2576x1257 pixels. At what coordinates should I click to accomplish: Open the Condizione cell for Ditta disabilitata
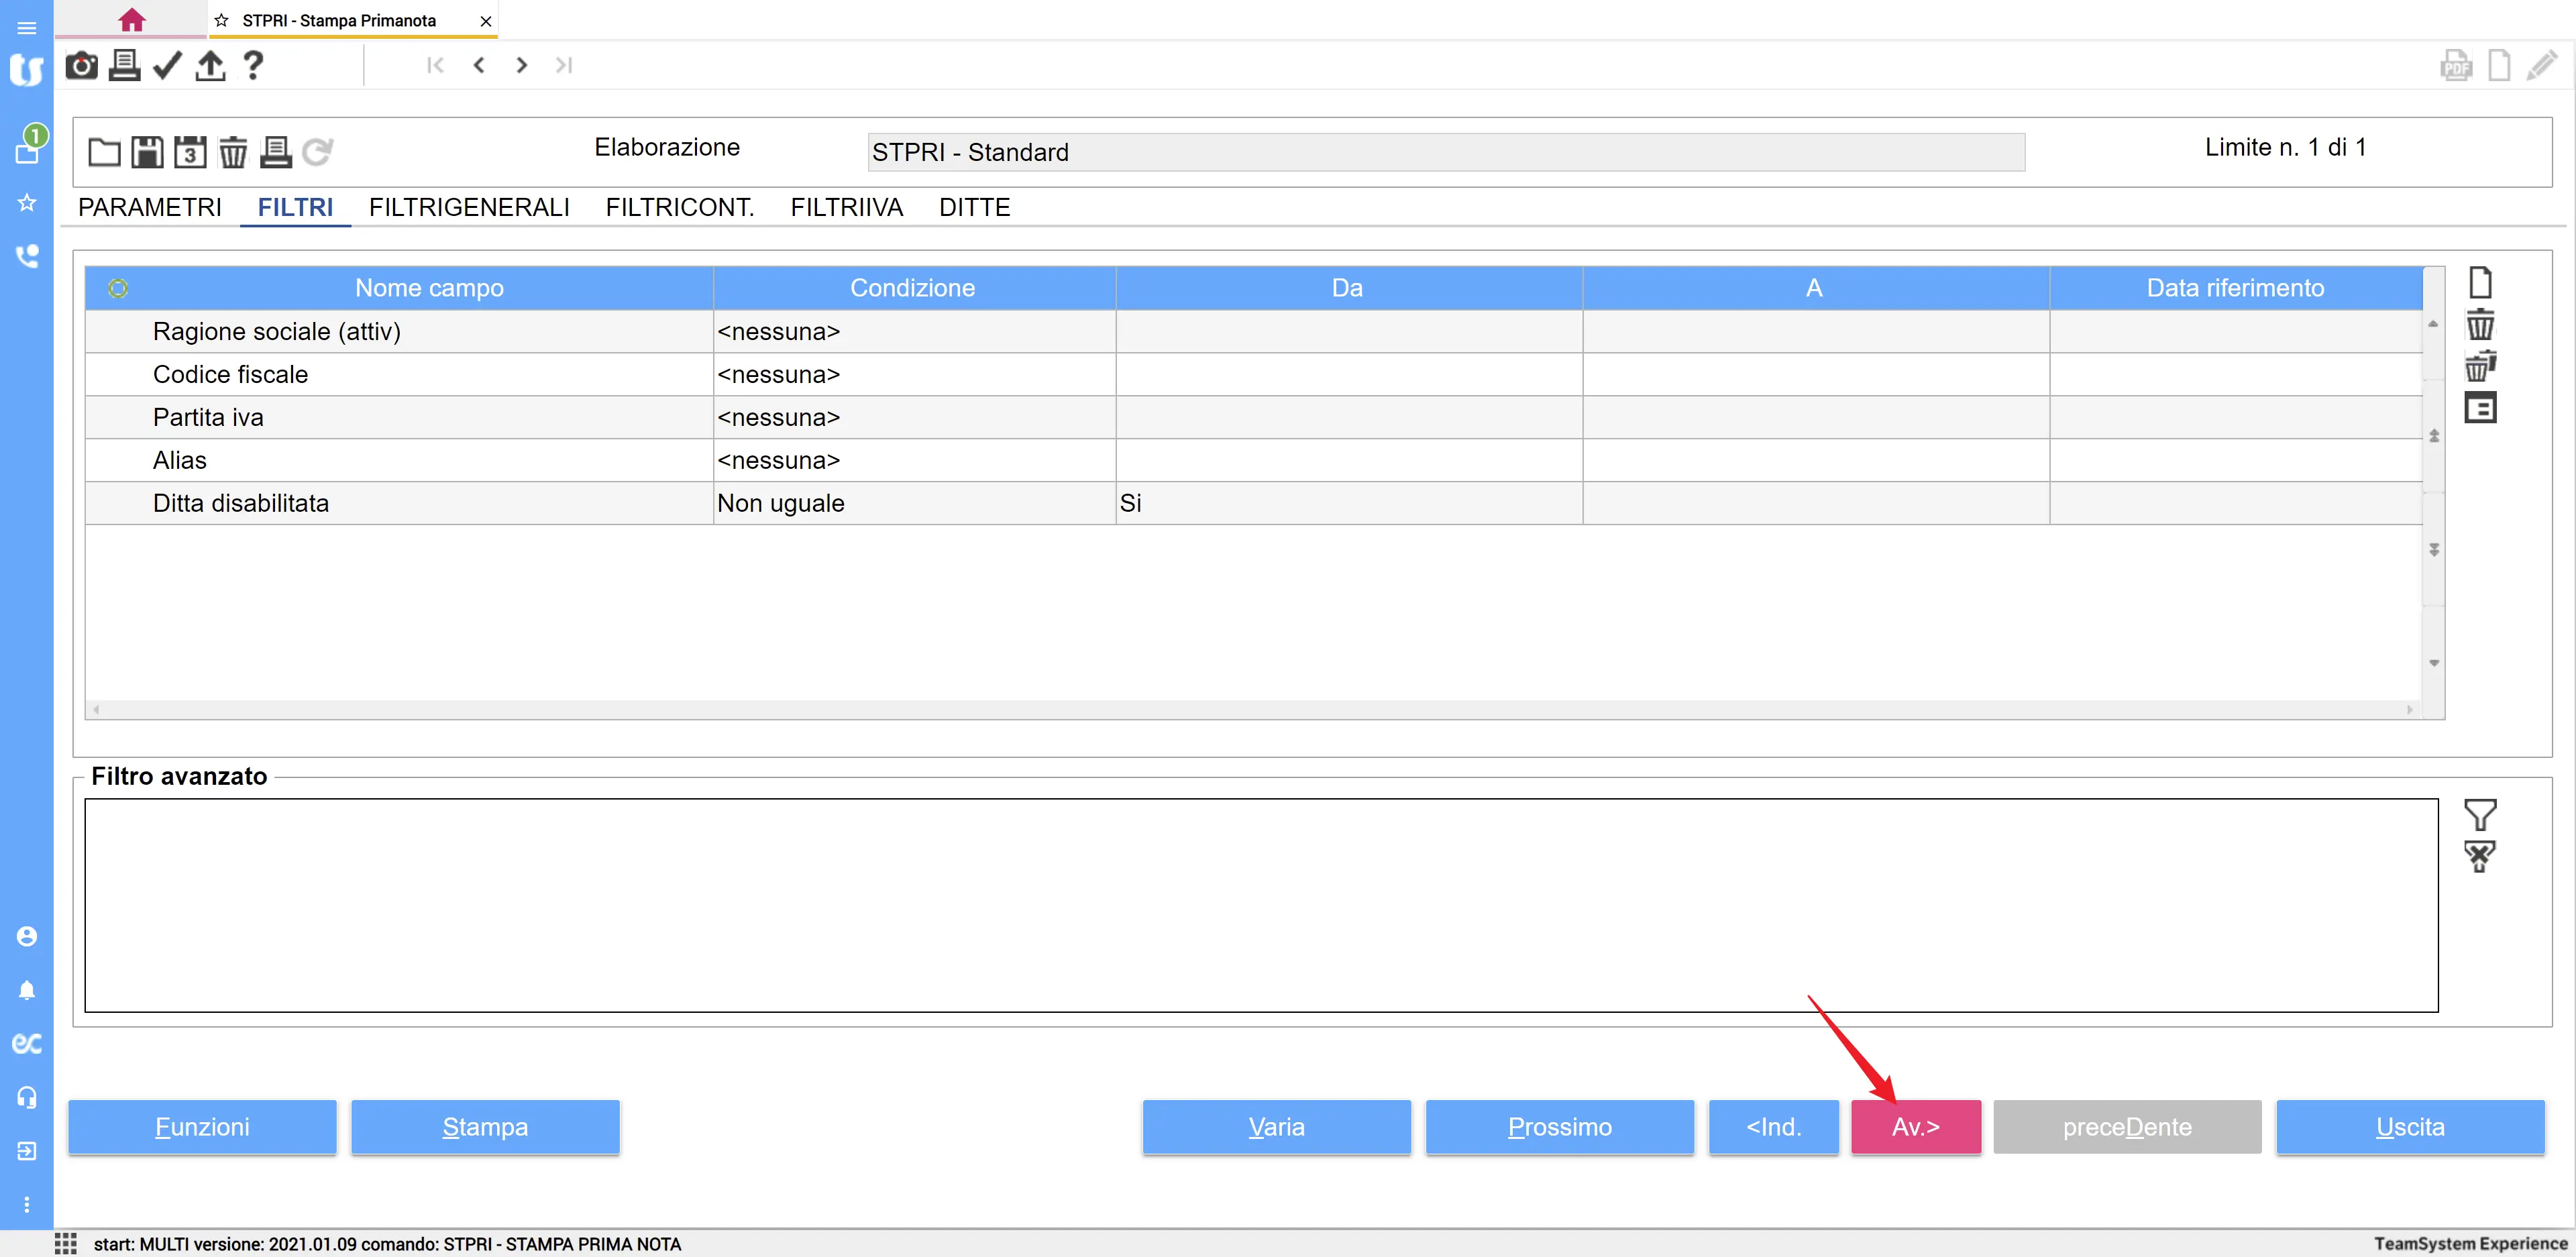pos(913,503)
